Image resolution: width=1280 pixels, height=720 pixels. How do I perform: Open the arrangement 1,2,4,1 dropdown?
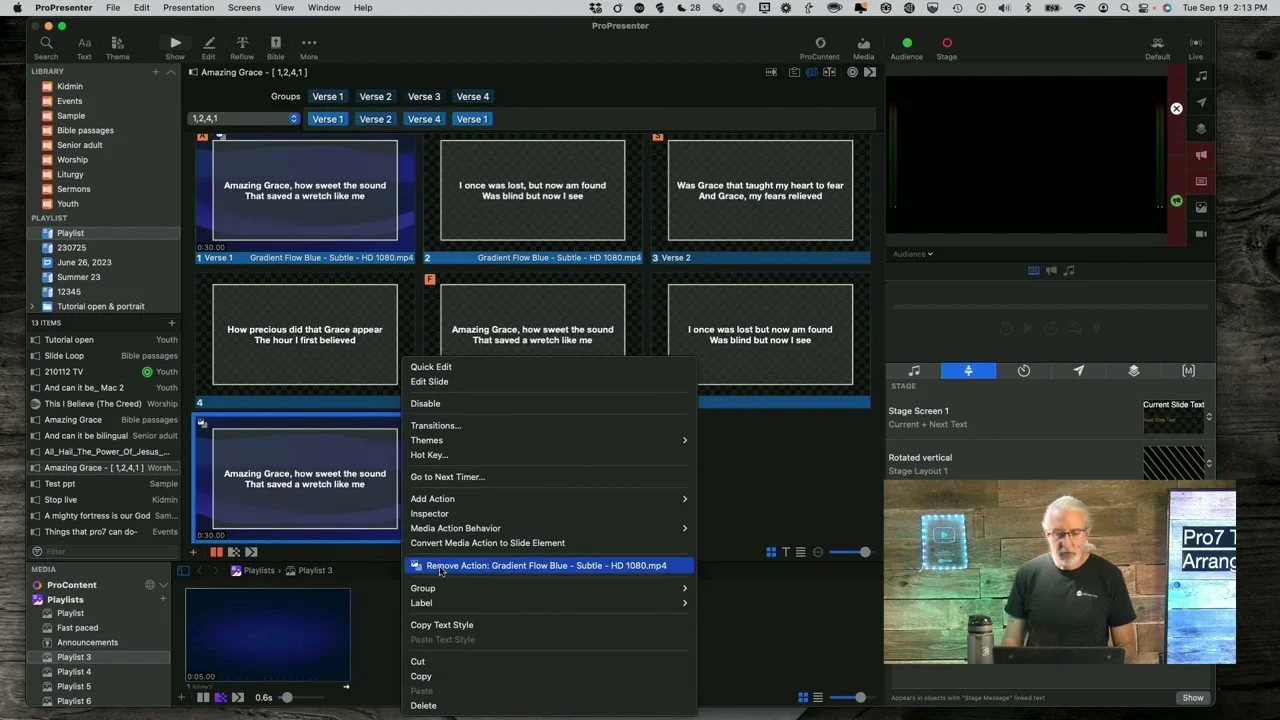(244, 119)
